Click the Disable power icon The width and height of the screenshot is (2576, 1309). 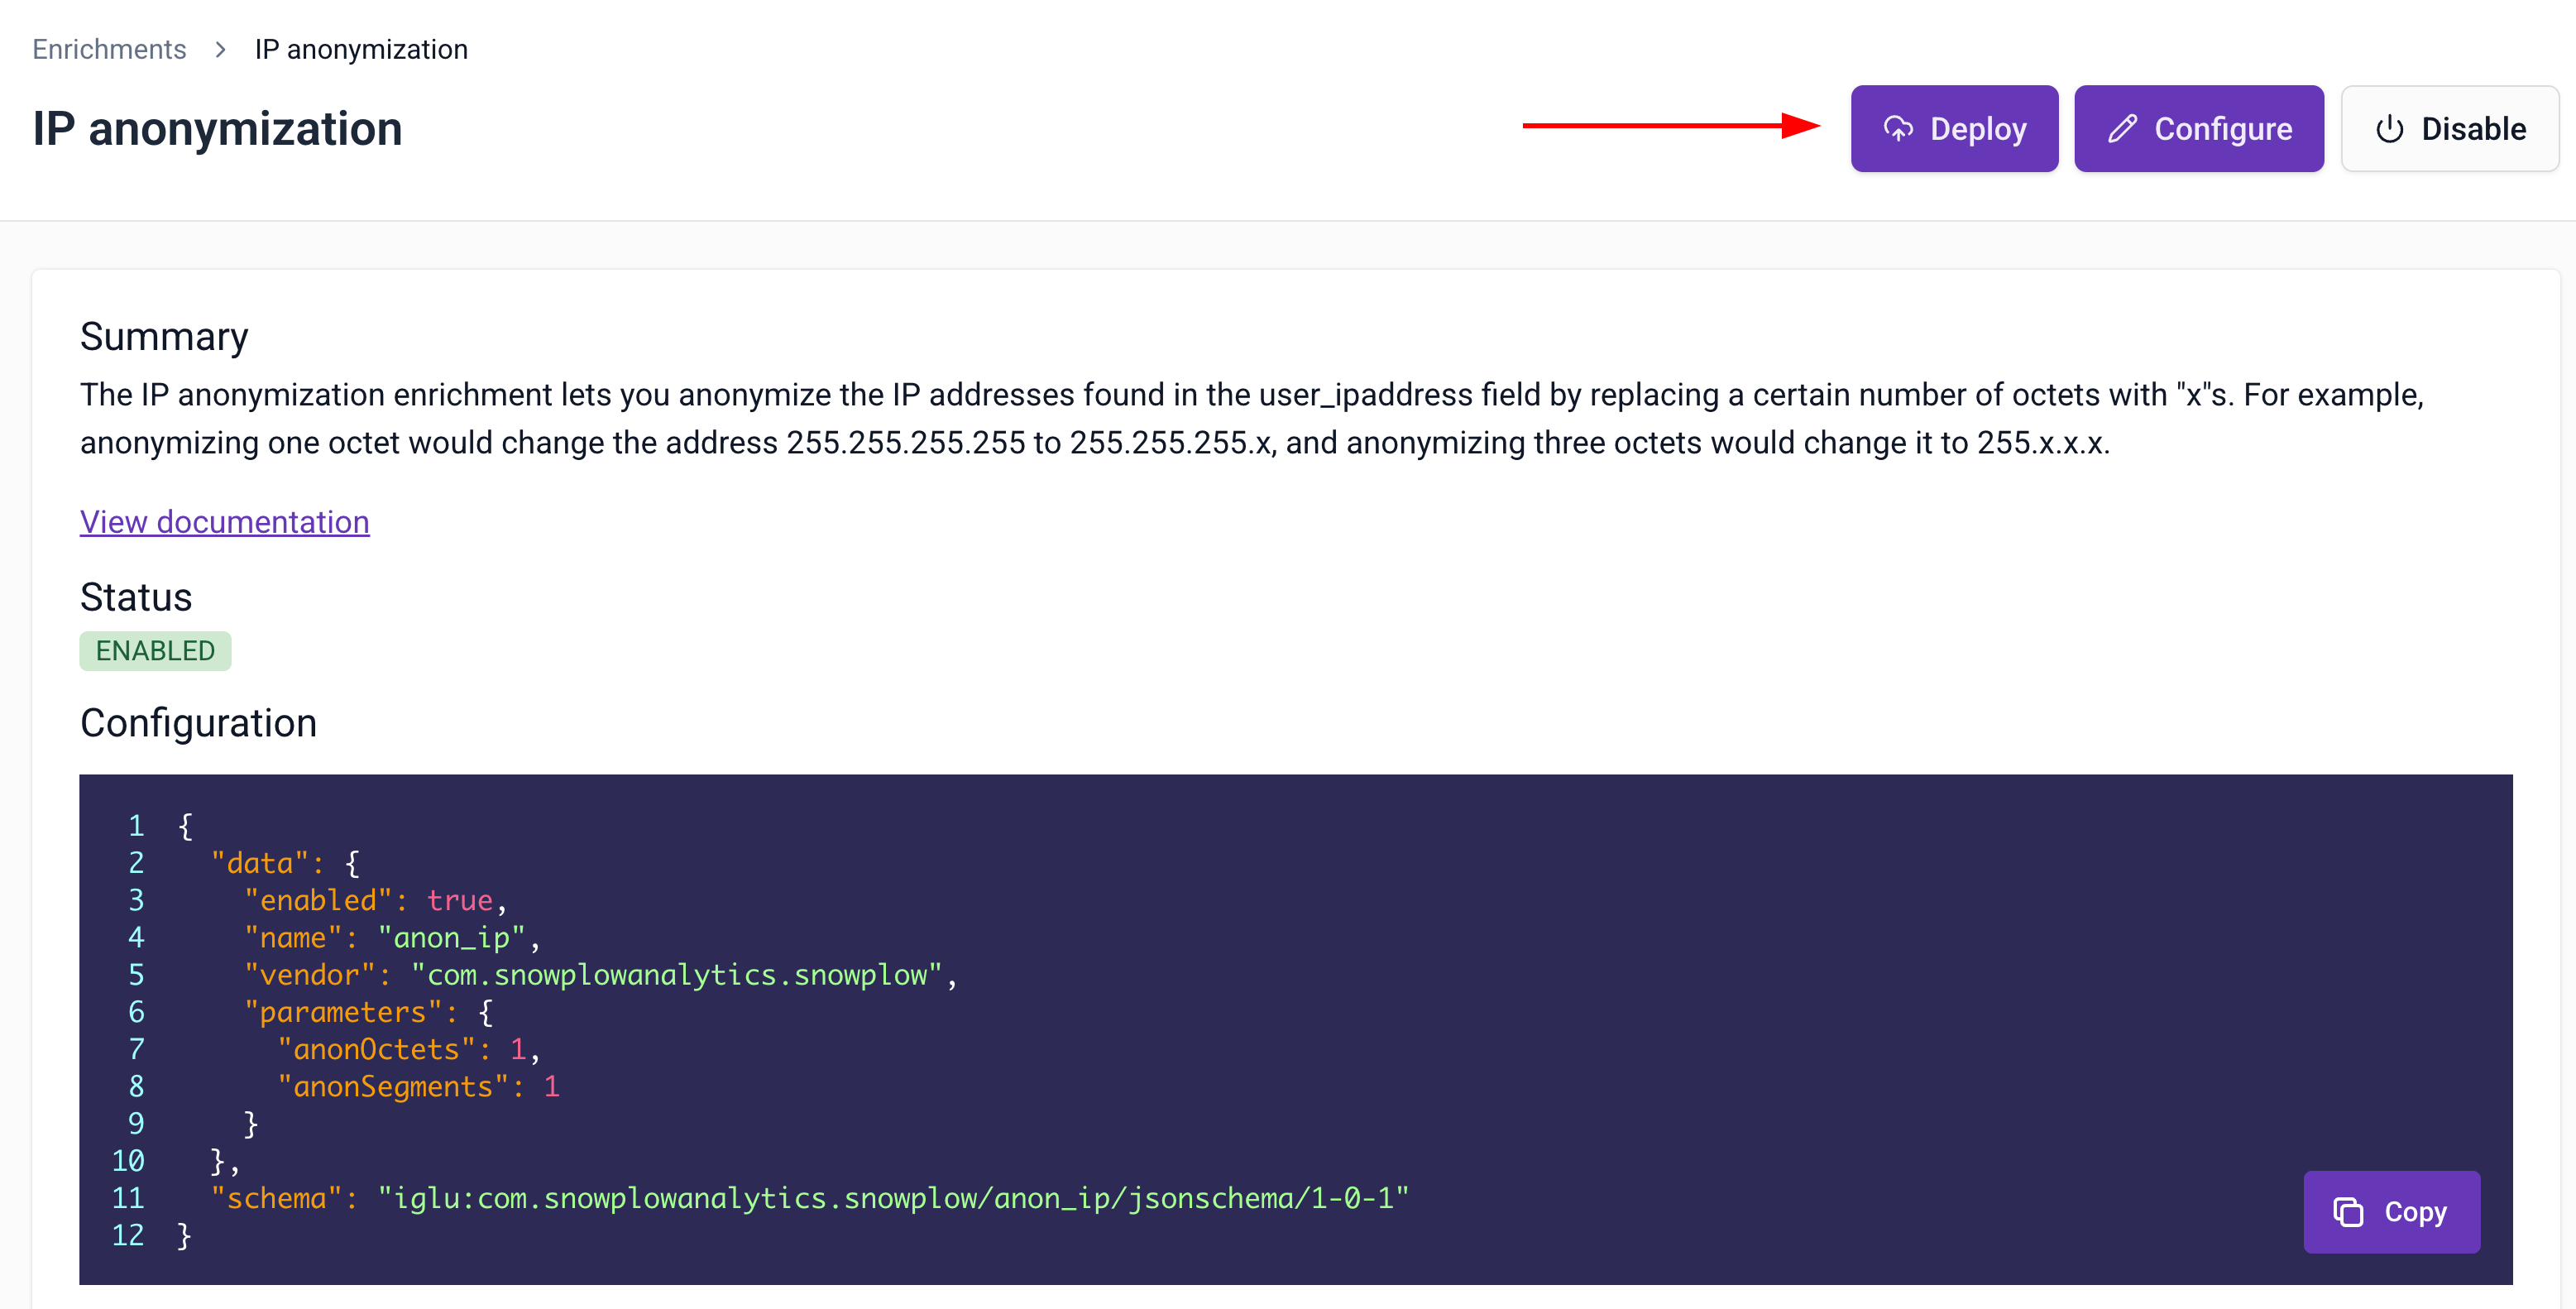[x=2389, y=129]
